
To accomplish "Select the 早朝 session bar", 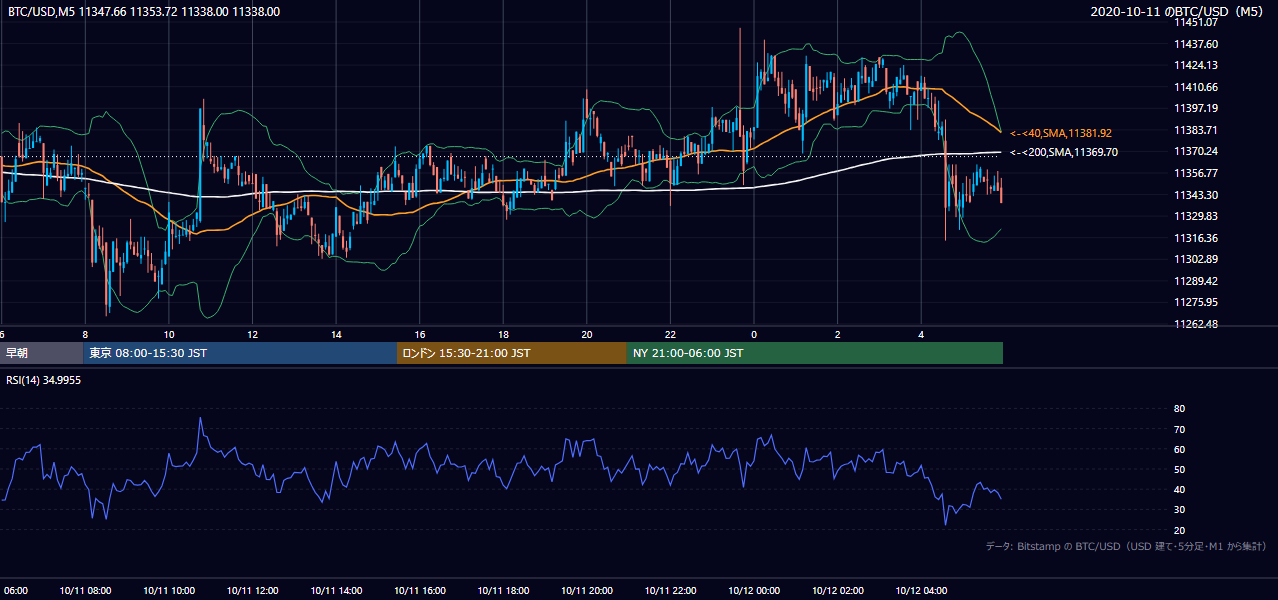I will (41, 353).
